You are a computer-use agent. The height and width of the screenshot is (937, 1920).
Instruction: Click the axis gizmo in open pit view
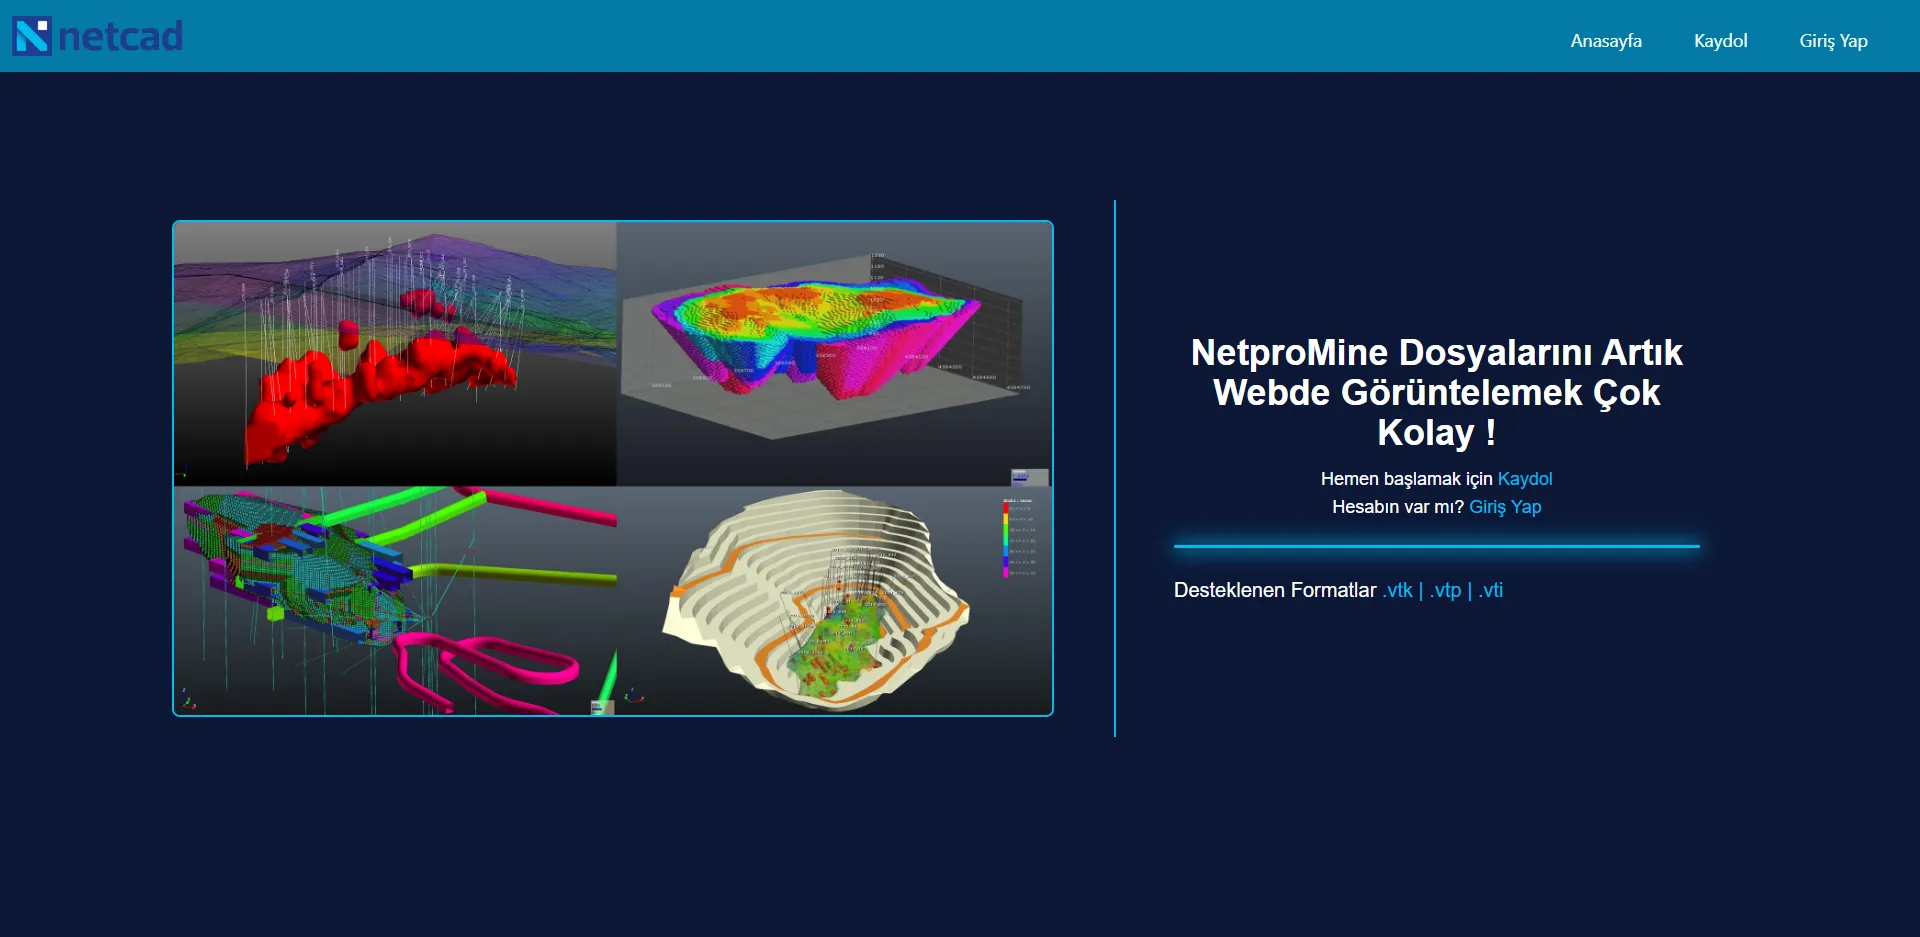pos(634,695)
